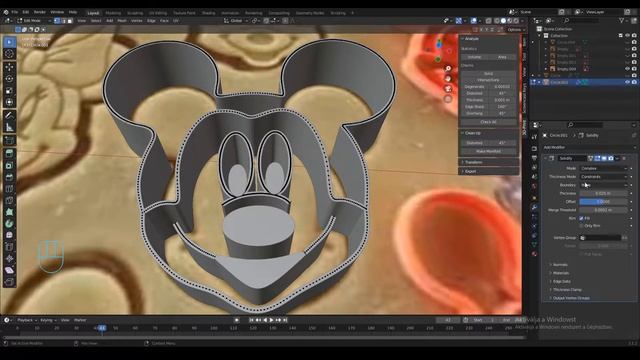Screen dimensions: 640x360
Task: Open the Mesh menu in viewport header
Action: click(x=122, y=20)
